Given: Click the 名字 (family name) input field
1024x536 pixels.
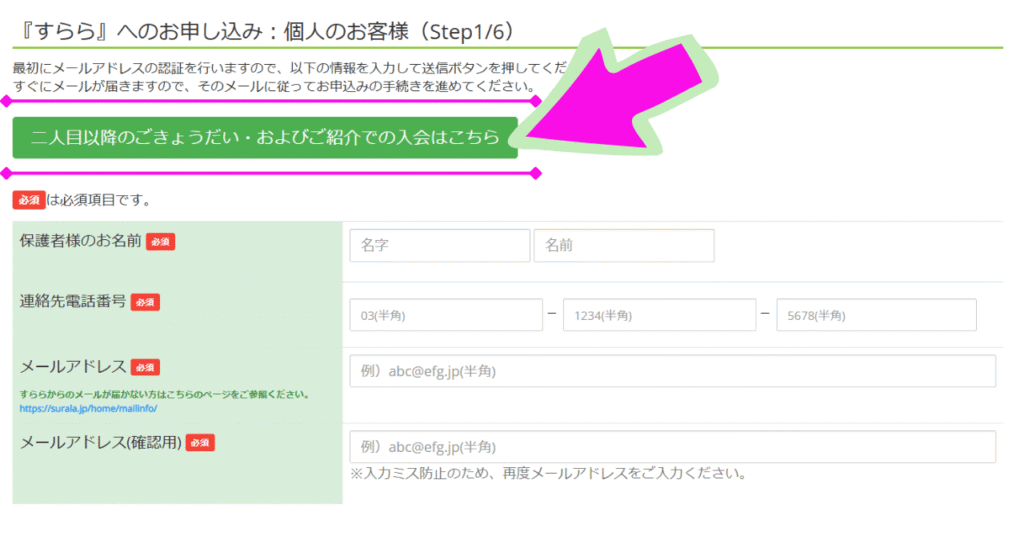Looking at the screenshot, I should coord(439,245).
